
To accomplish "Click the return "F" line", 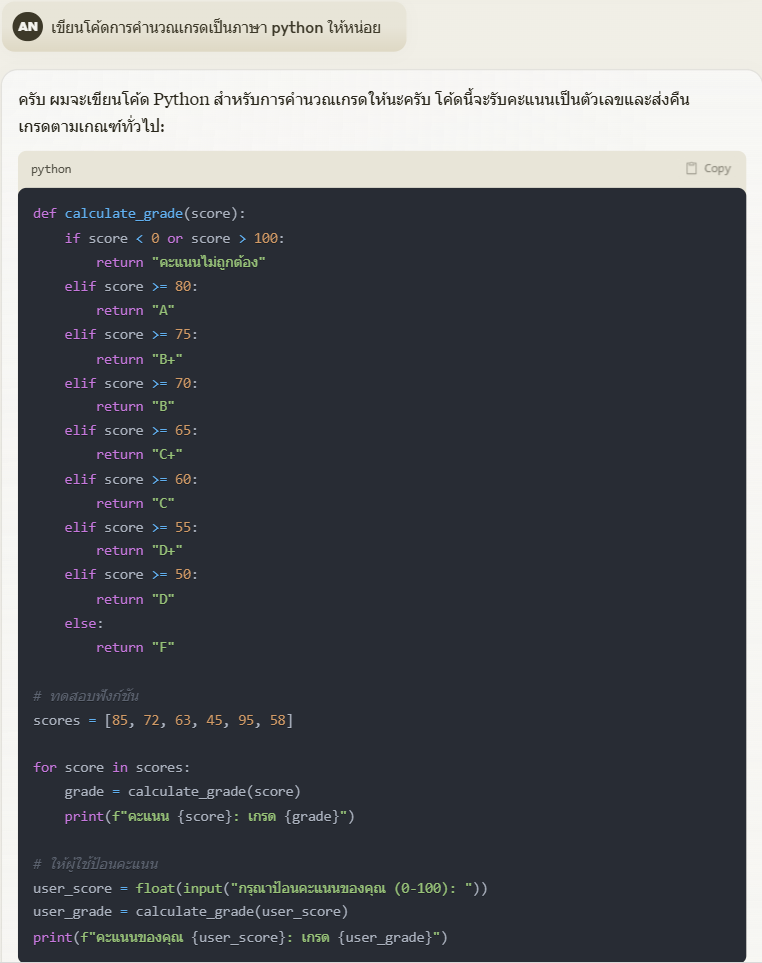I will pyautogui.click(x=135, y=647).
